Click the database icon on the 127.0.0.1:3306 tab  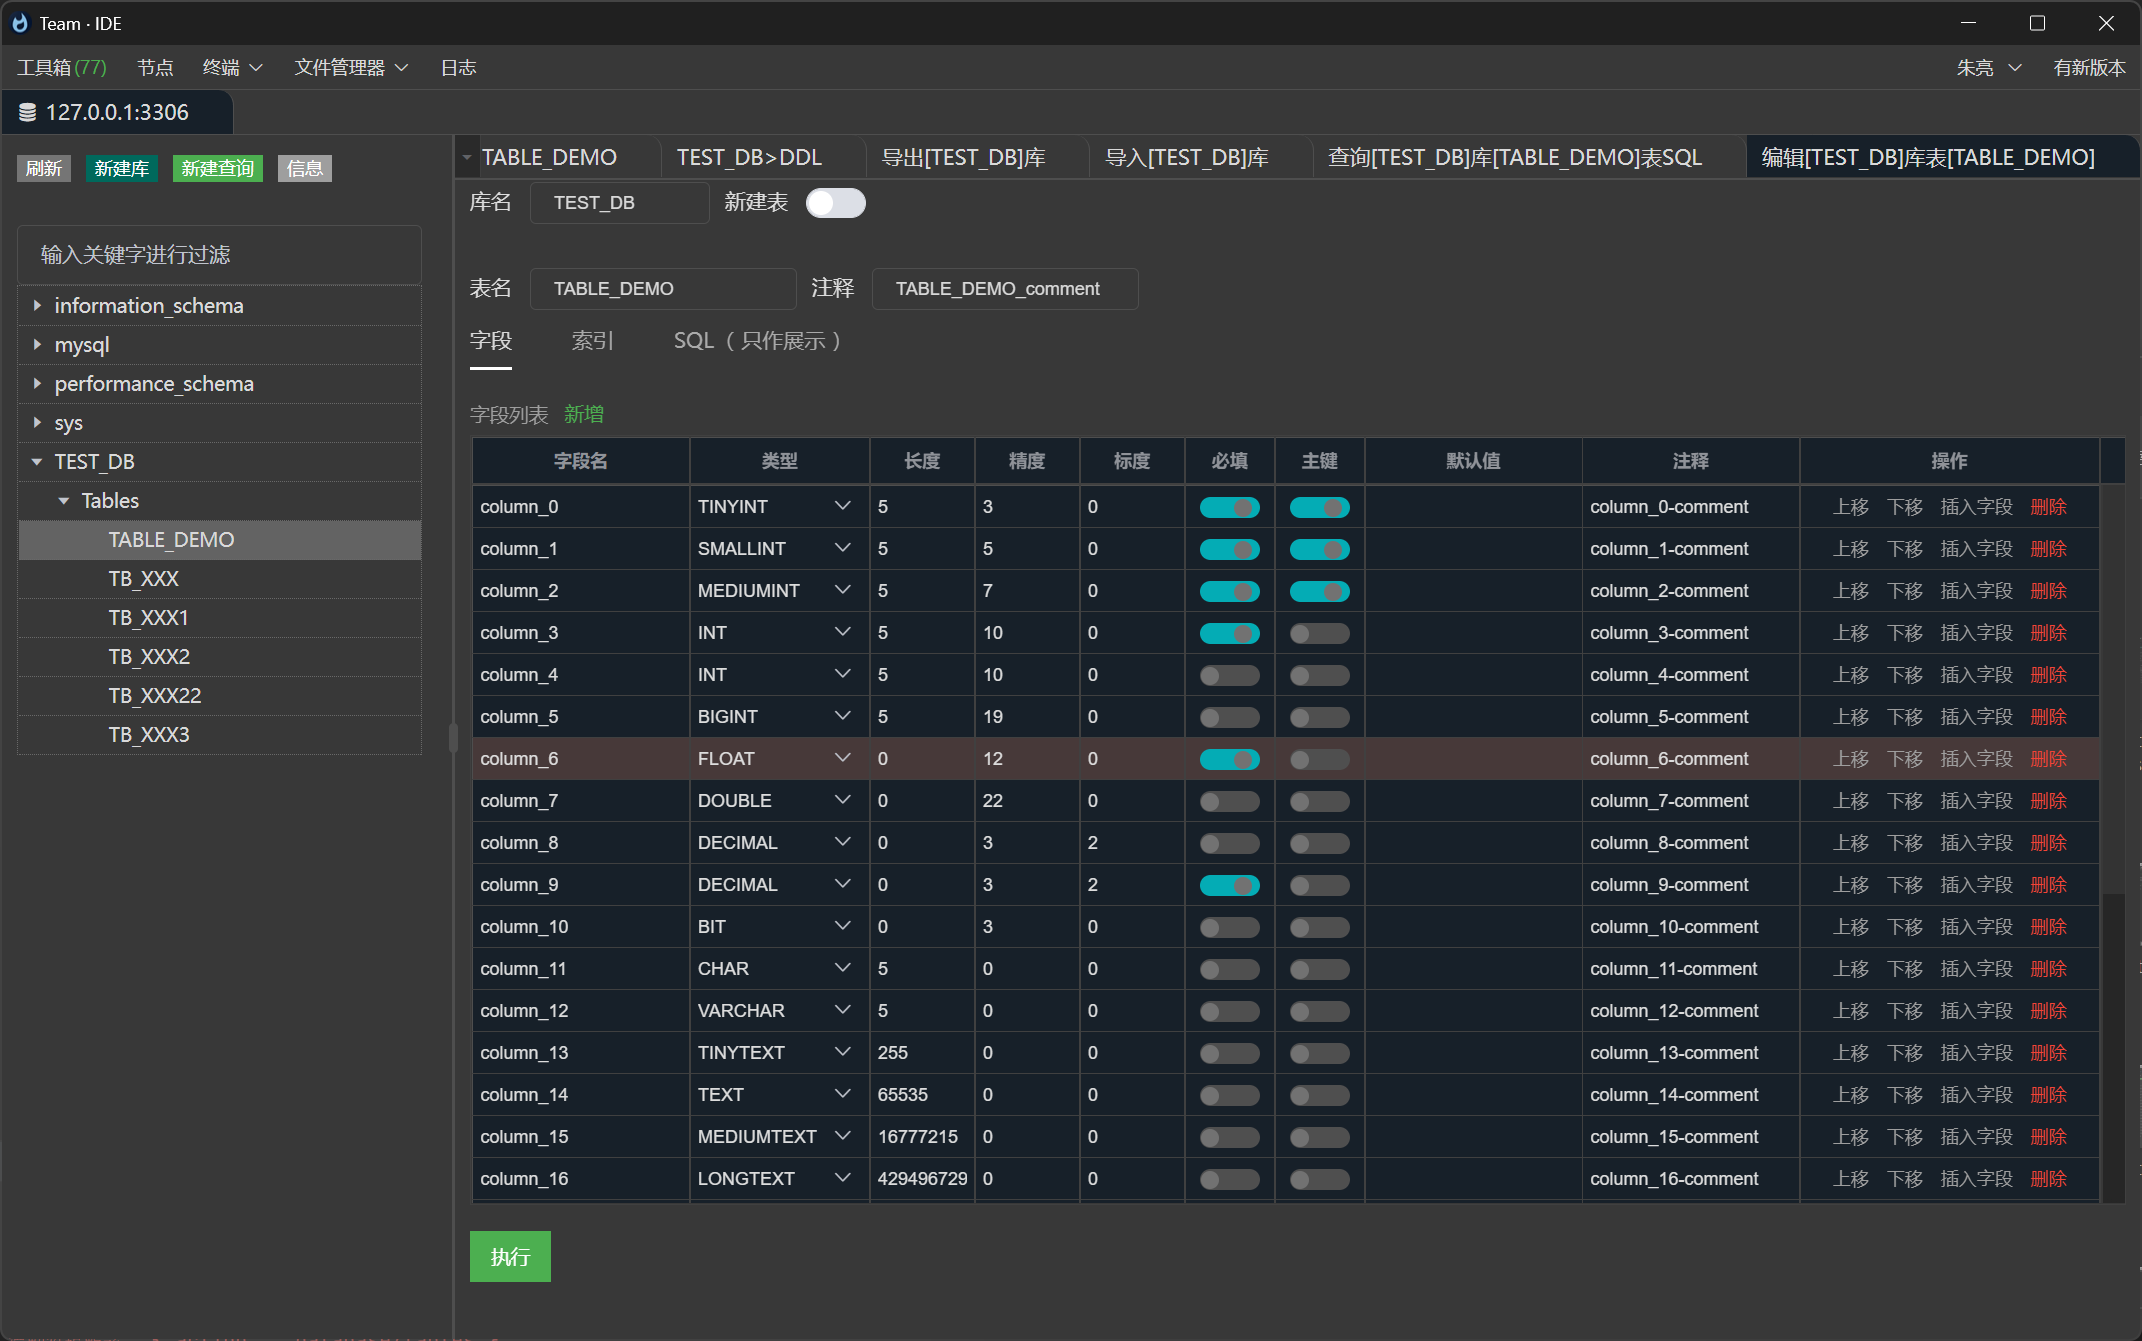(x=27, y=112)
